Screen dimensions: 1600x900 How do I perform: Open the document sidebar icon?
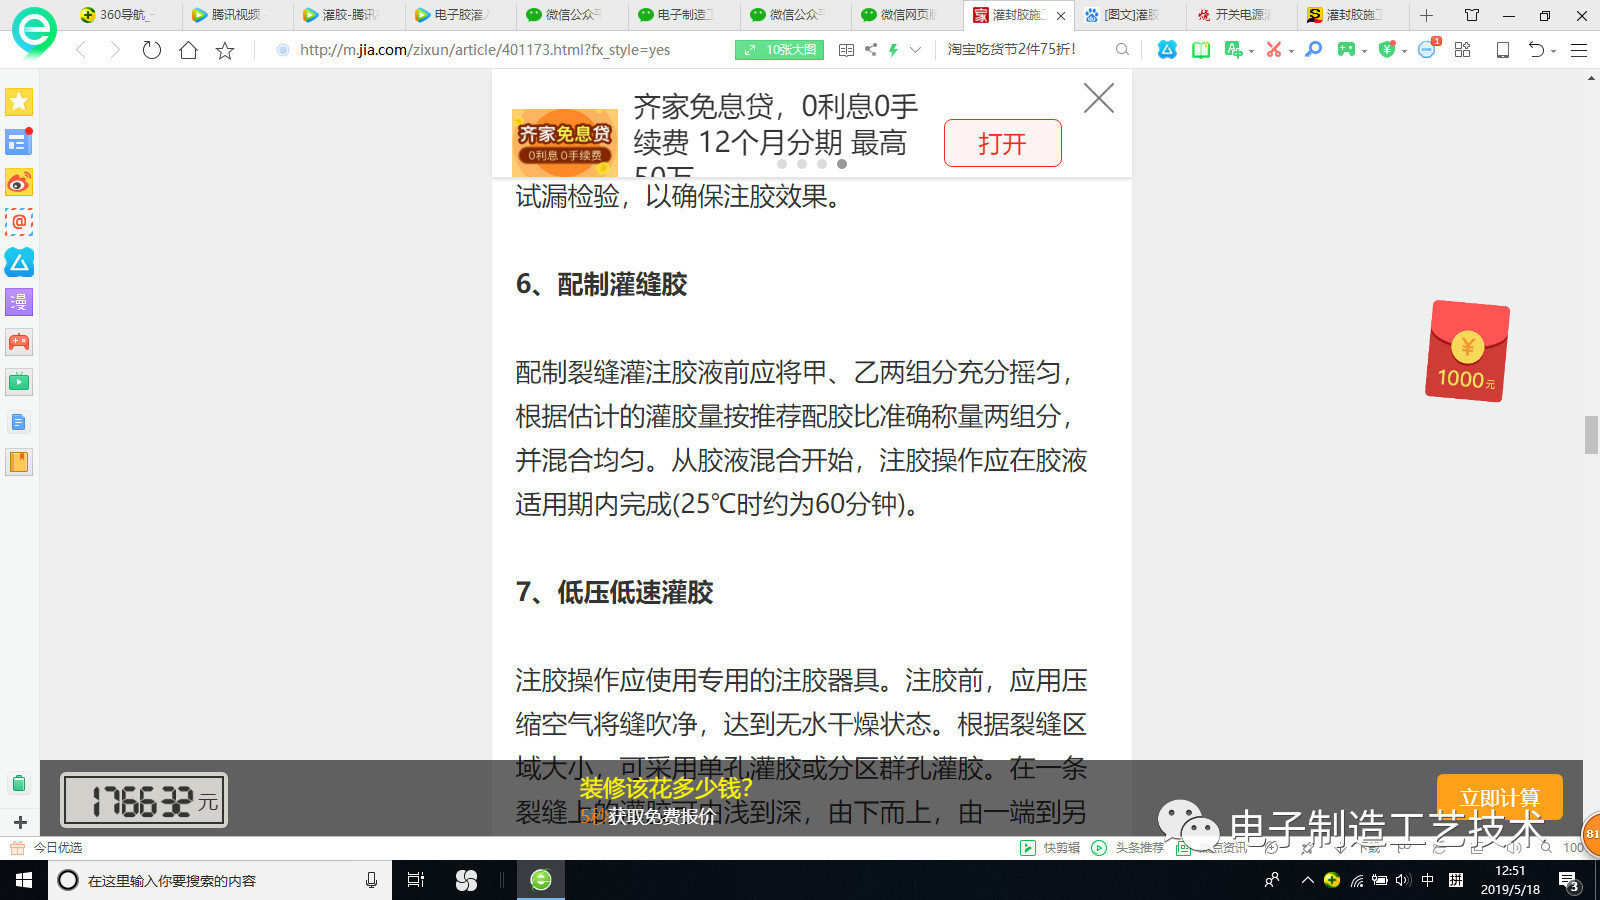pos(19,422)
